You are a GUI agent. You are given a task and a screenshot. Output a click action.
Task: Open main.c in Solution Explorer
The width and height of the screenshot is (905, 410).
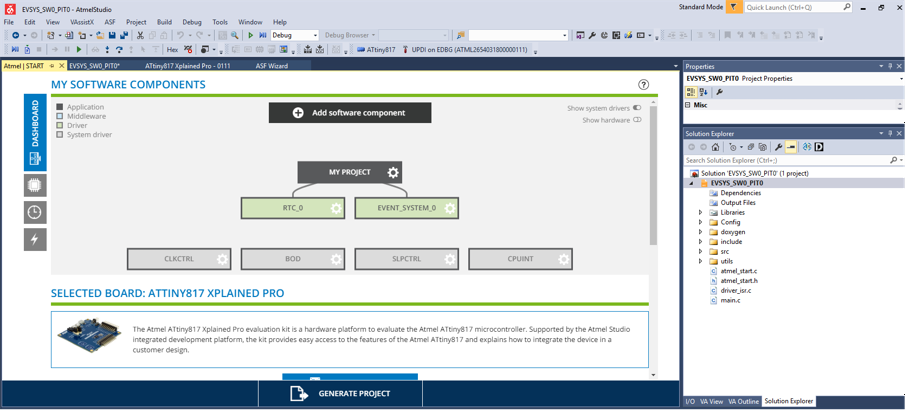(x=730, y=300)
